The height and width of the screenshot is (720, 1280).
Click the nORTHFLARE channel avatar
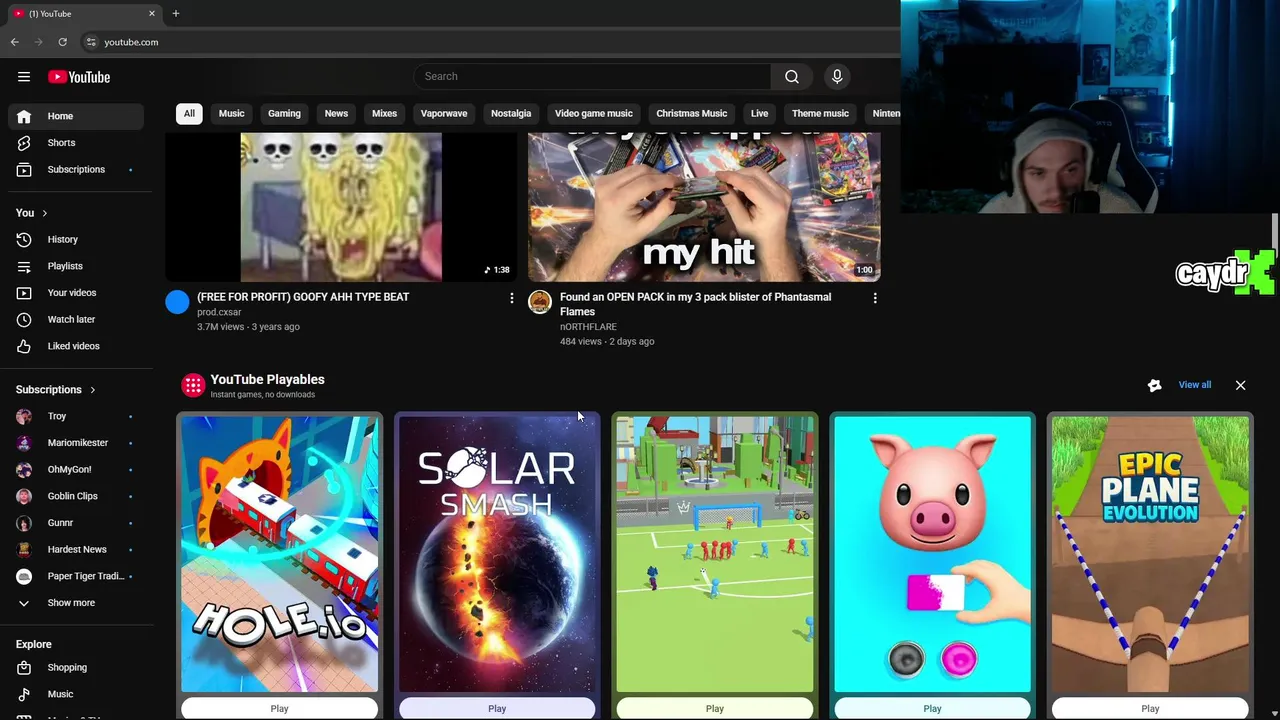click(540, 302)
